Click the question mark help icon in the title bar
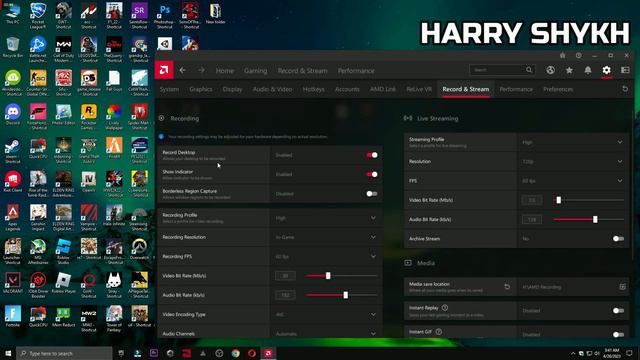The height and width of the screenshot is (360, 640). click(x=579, y=56)
